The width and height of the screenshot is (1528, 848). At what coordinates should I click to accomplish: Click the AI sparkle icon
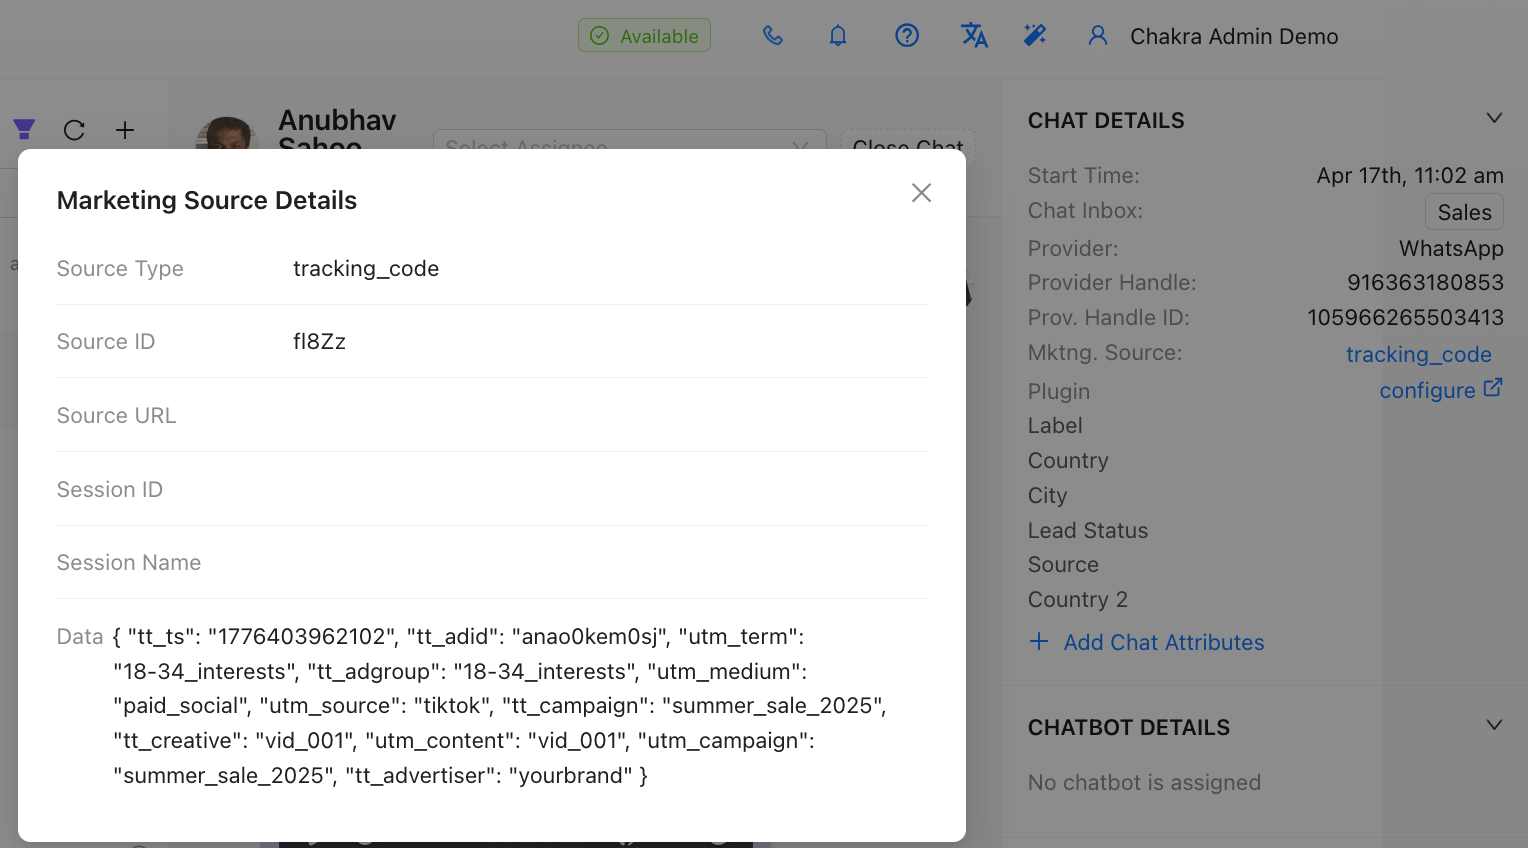tap(1036, 35)
